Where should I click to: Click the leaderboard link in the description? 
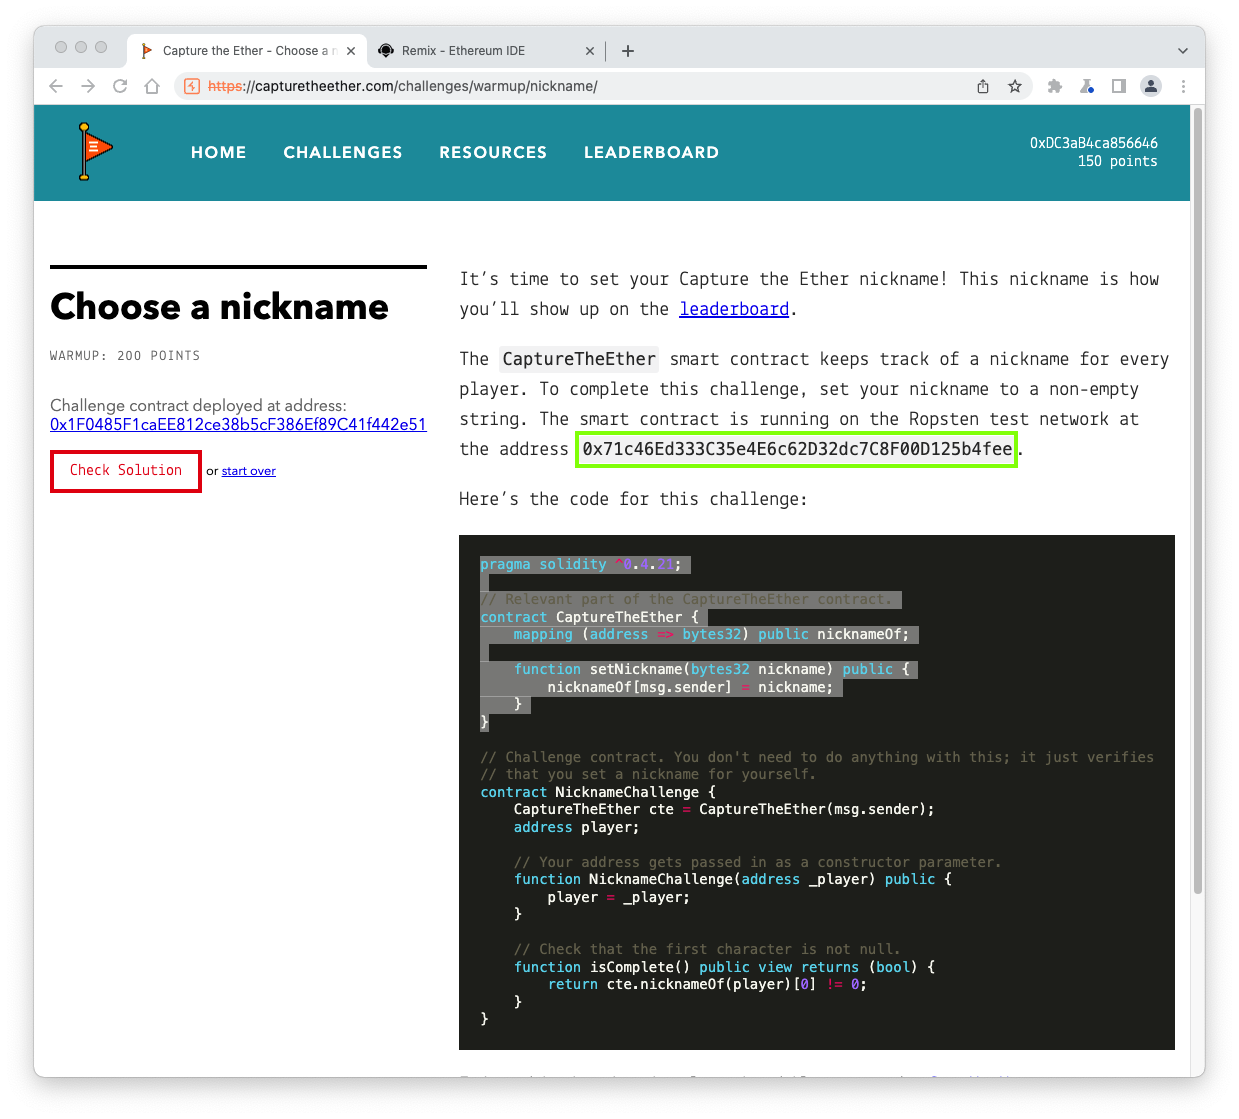pyautogui.click(x=734, y=309)
